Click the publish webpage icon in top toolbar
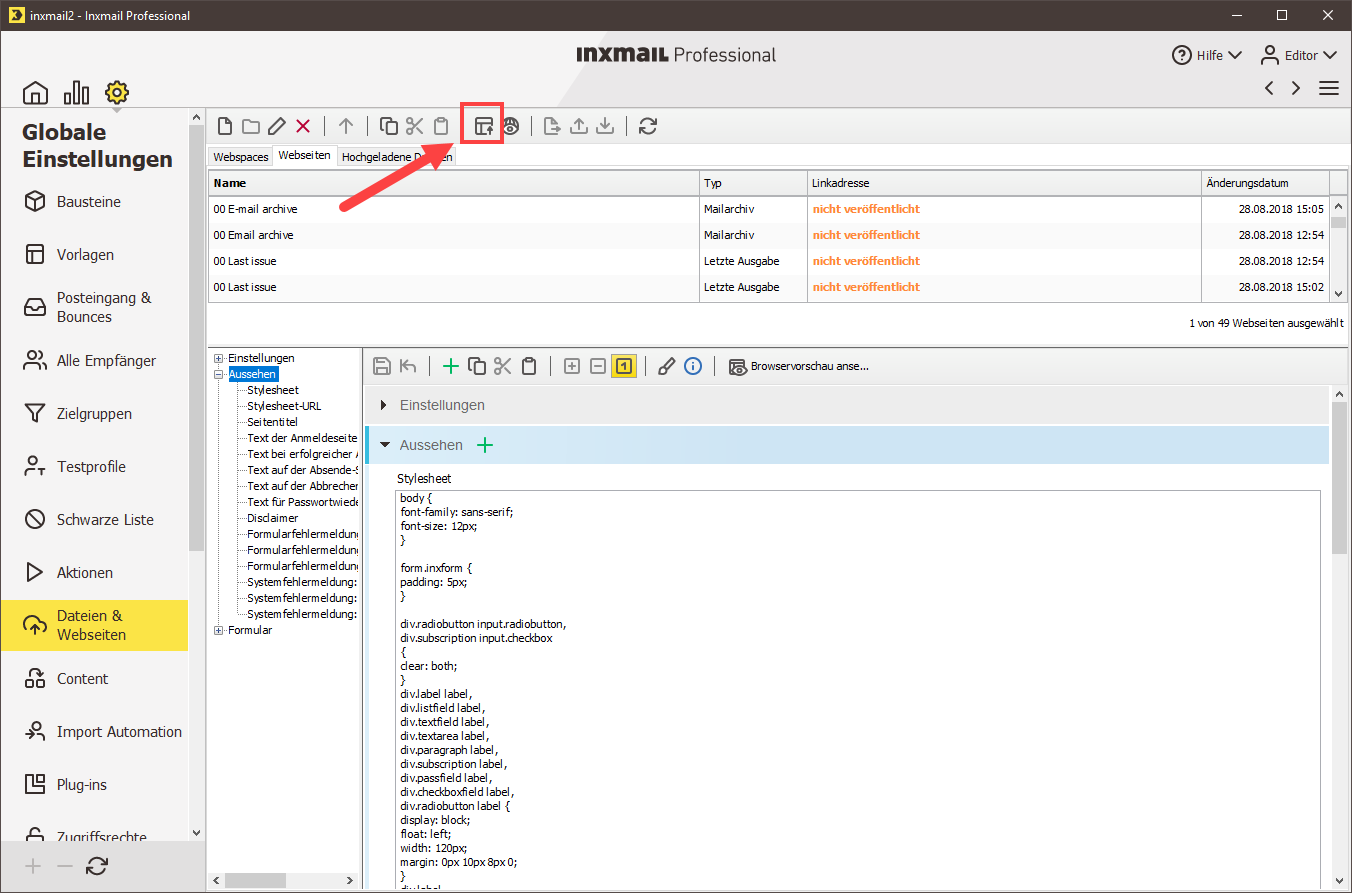Image resolution: width=1352 pixels, height=893 pixels. click(x=484, y=126)
